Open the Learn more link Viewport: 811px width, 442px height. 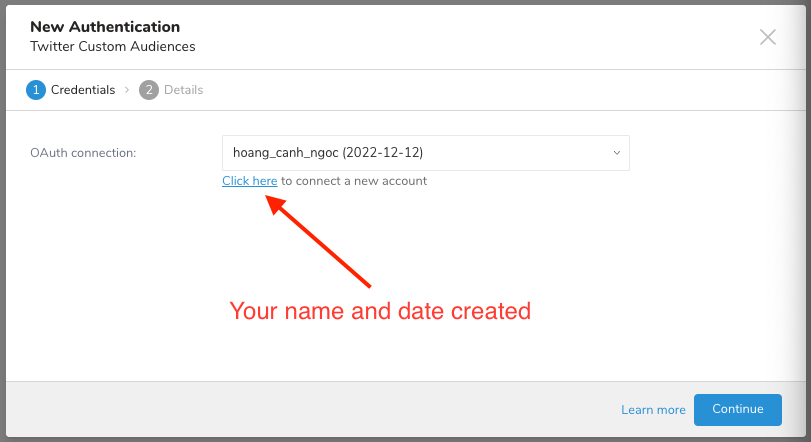[x=653, y=410]
